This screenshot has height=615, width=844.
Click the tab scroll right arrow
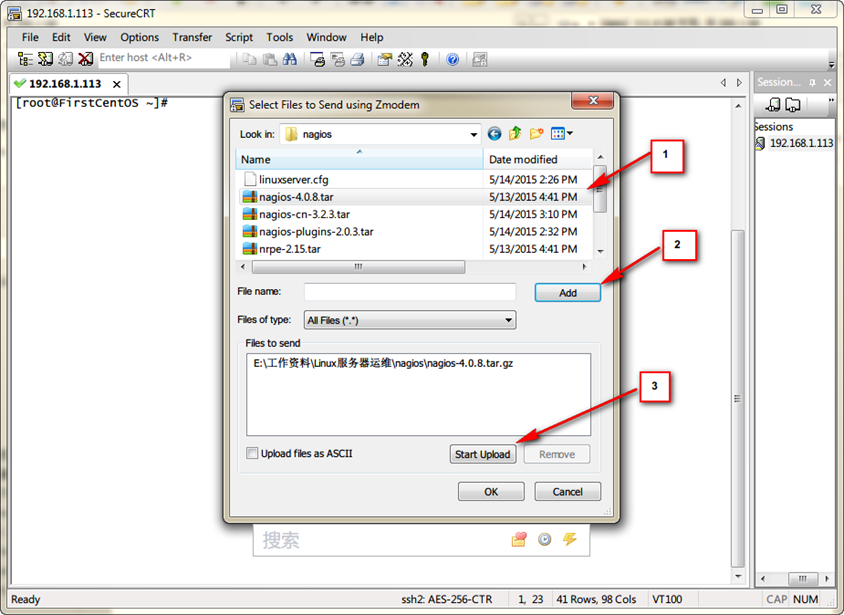[x=739, y=83]
